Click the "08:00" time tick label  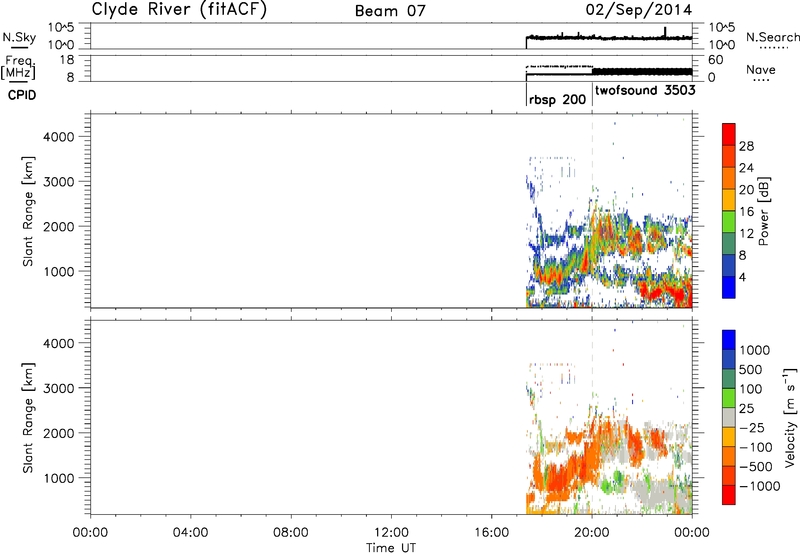291,533
